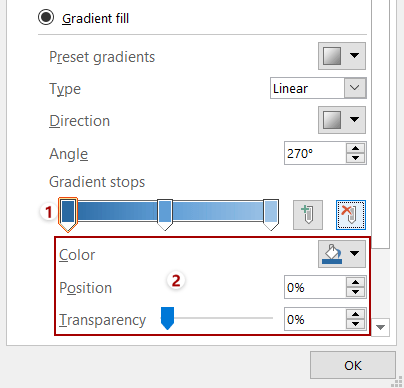Screen dimensions: 404x388
Task: Expand the Preset gradients dropdown arrow
Action: (354, 56)
